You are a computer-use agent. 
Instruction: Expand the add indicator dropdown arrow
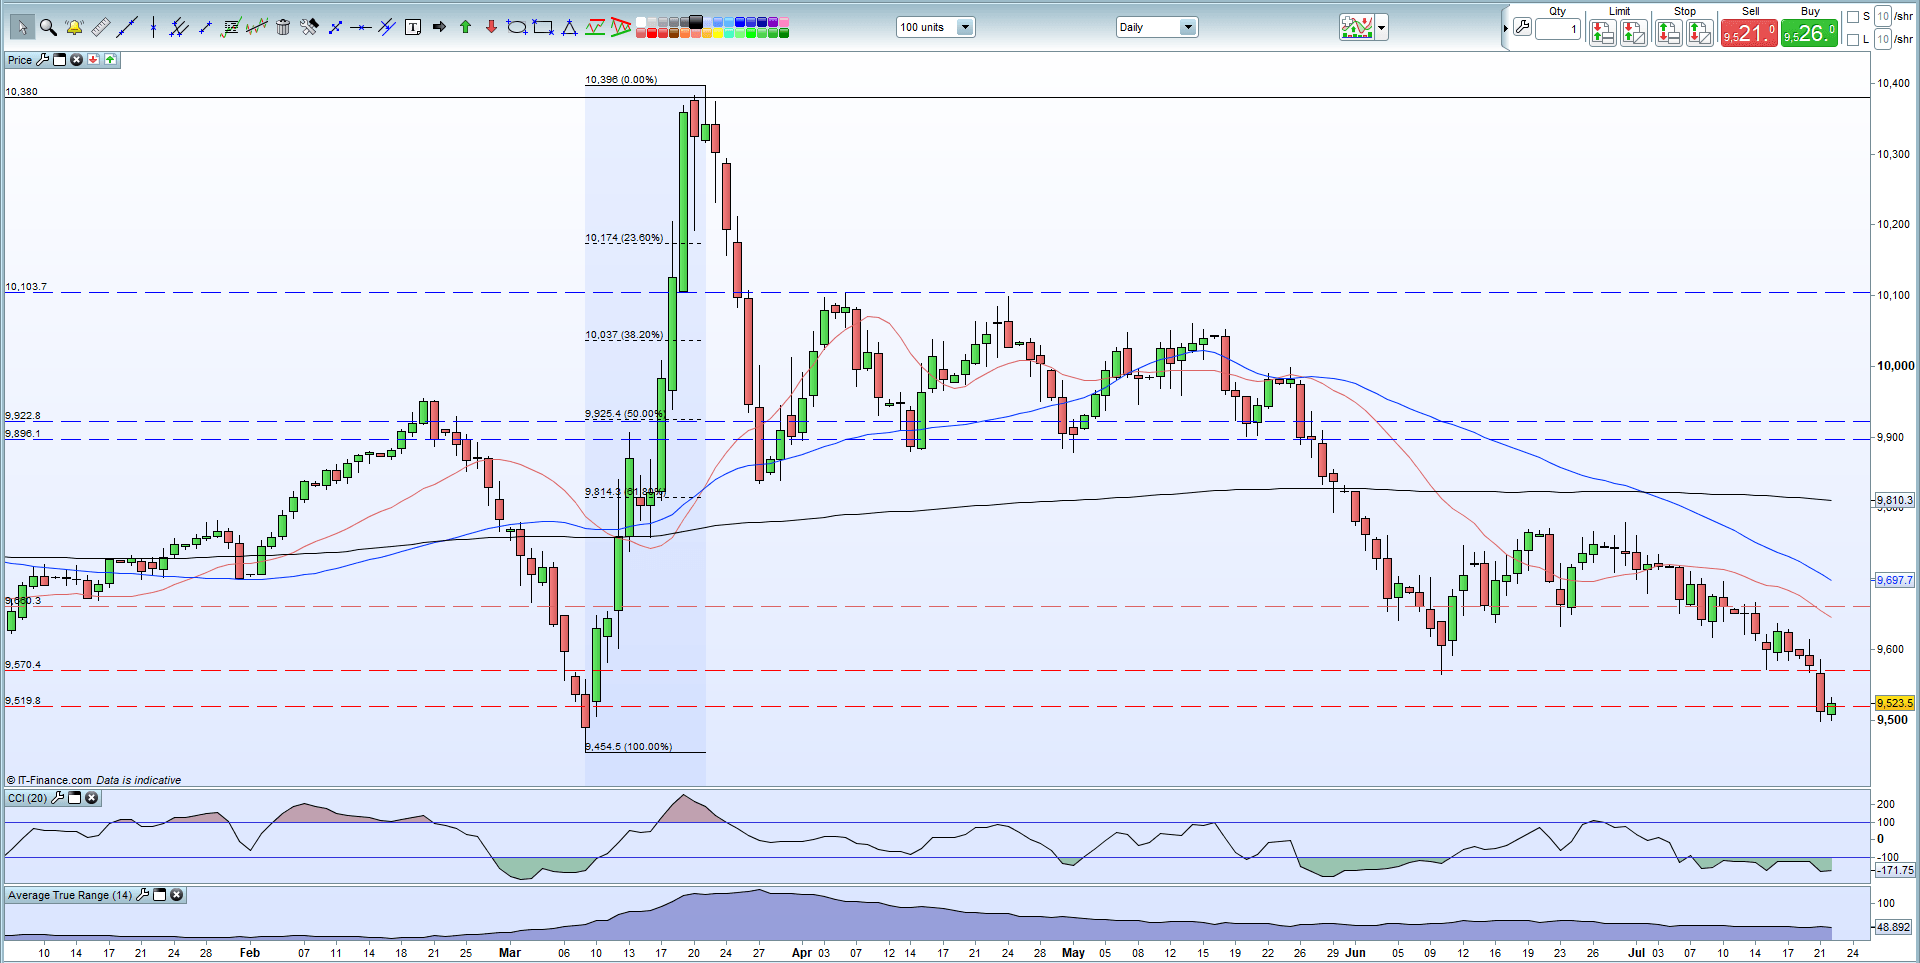pos(1382,28)
